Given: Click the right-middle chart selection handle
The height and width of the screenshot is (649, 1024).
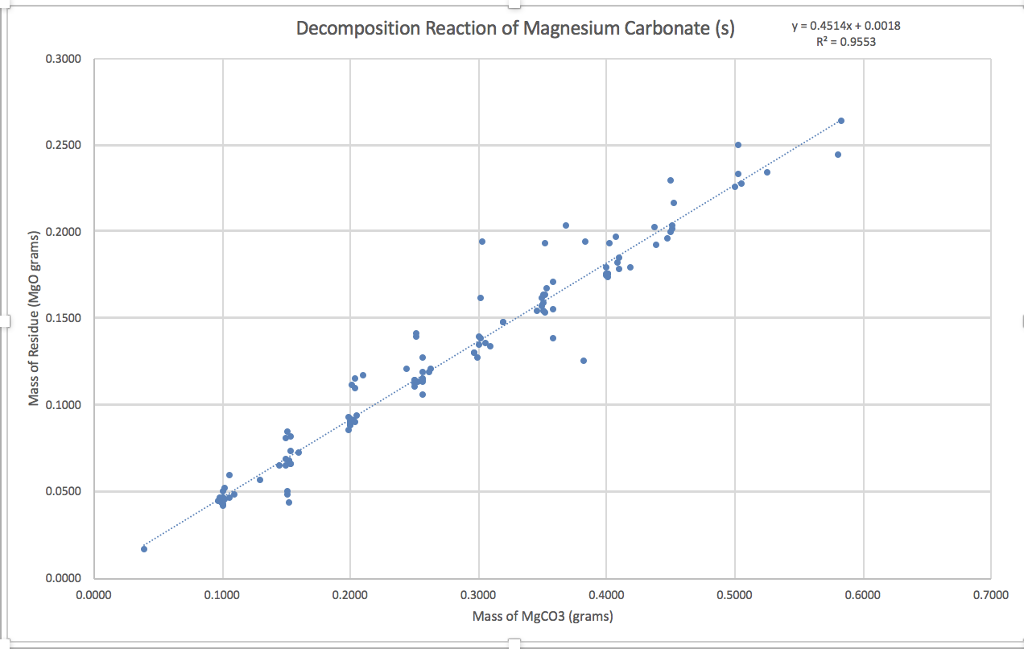Looking at the screenshot, I should [x=1020, y=319].
